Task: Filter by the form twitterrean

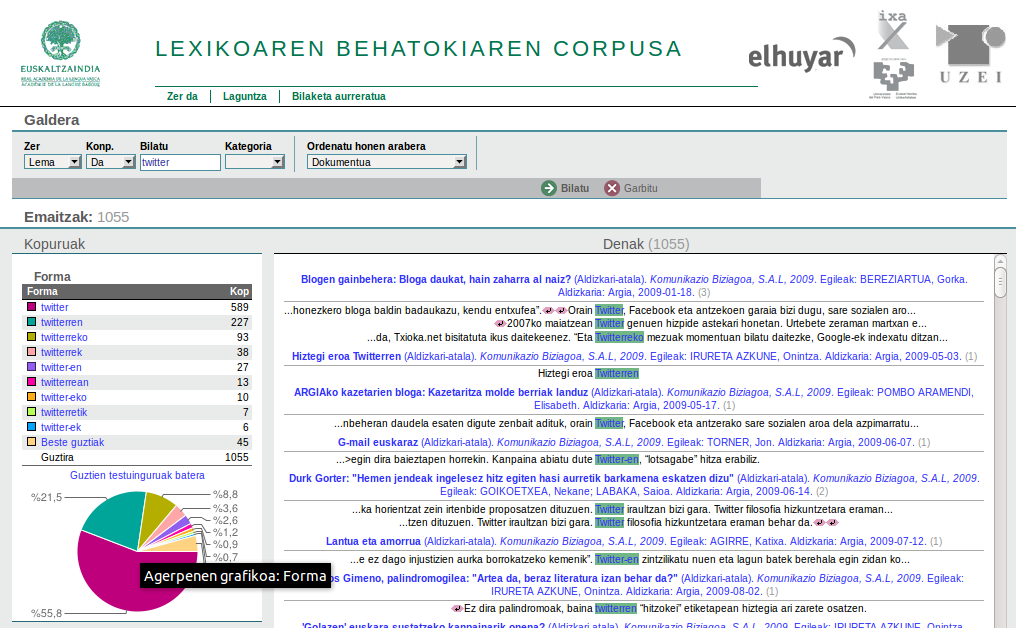Action: [x=65, y=382]
